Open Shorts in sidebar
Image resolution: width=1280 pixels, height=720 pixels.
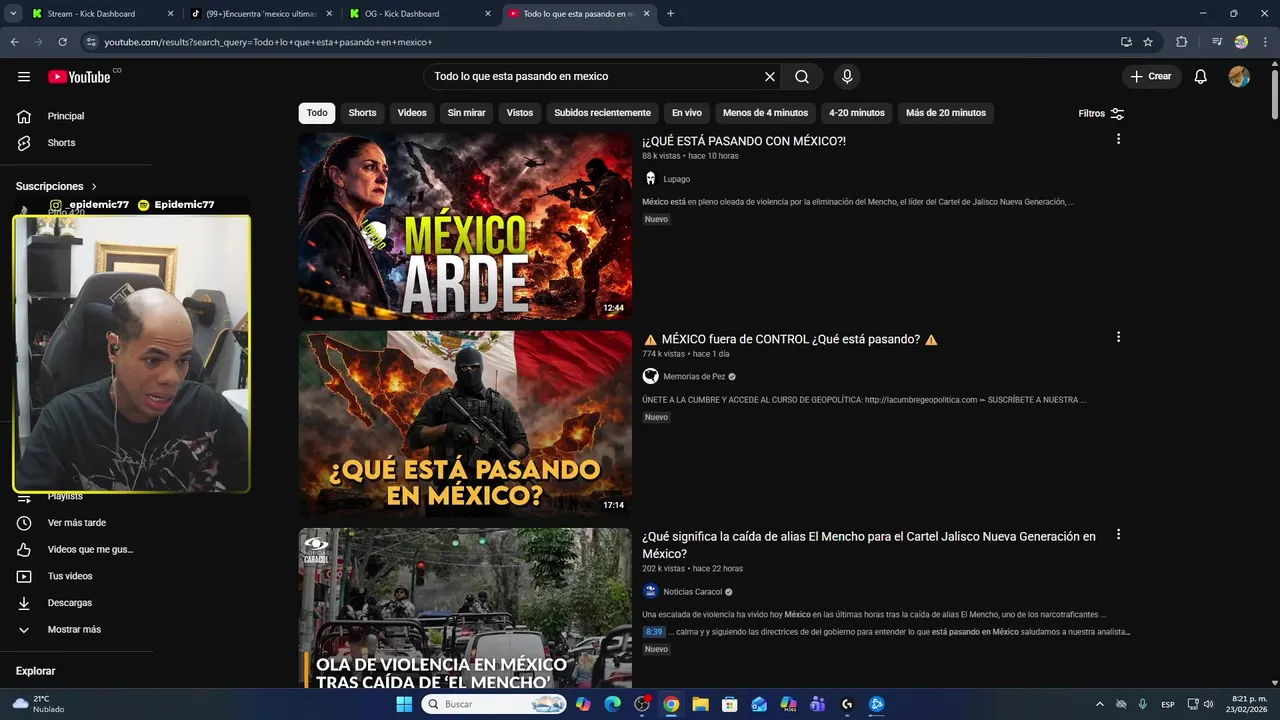pos(60,143)
